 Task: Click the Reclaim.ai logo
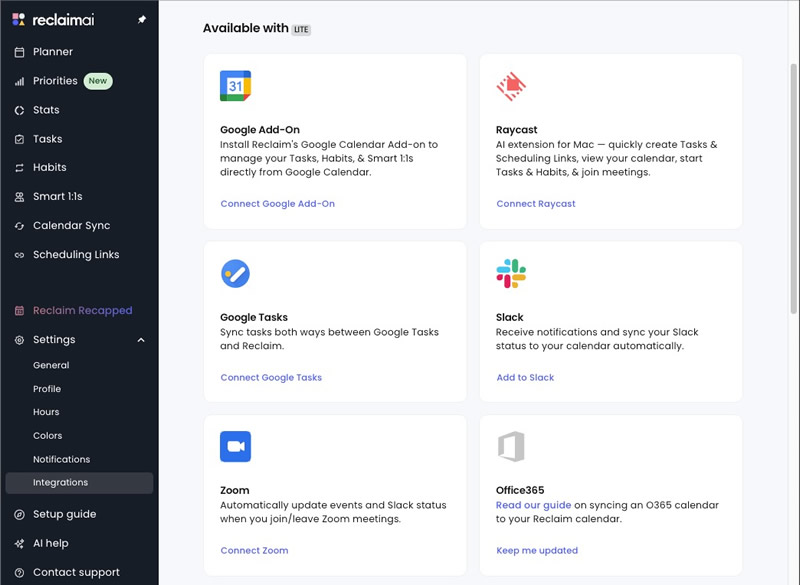[x=54, y=20]
